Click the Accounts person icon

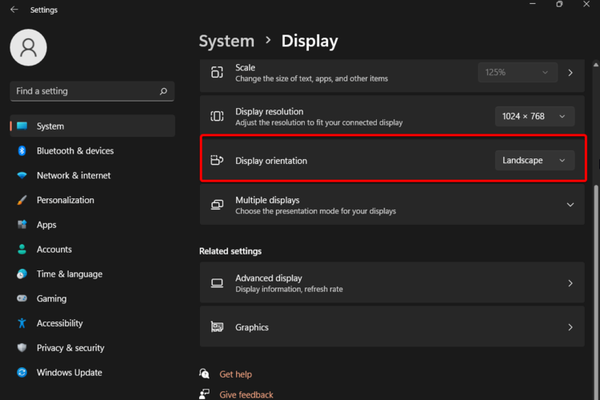click(x=22, y=249)
